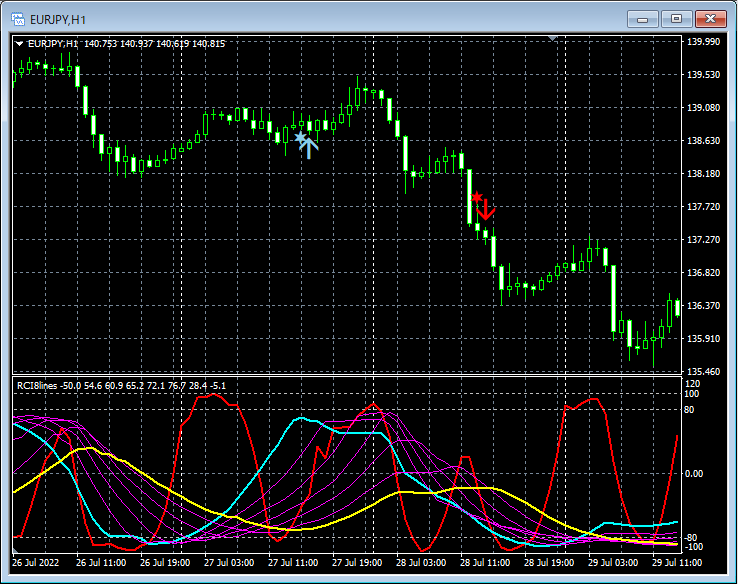Click the red down-arrow signal on chart
The height and width of the screenshot is (584, 739).
point(486,210)
